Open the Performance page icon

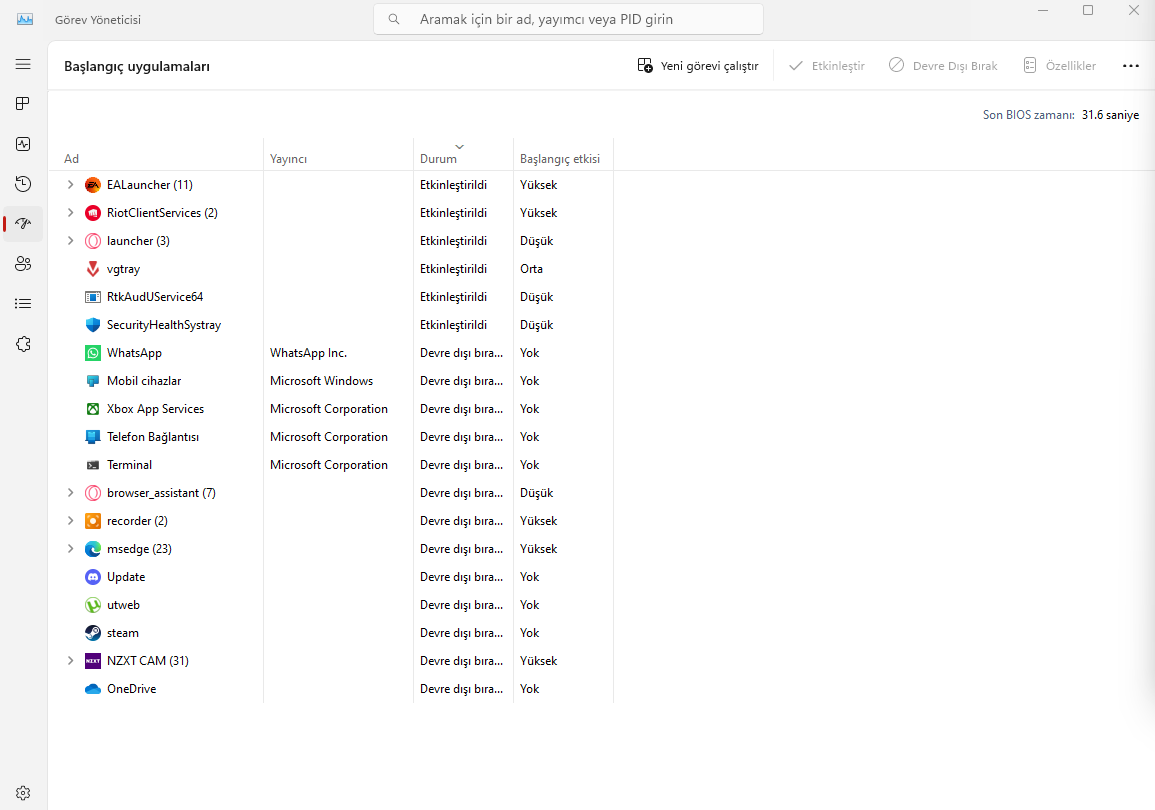[23, 144]
